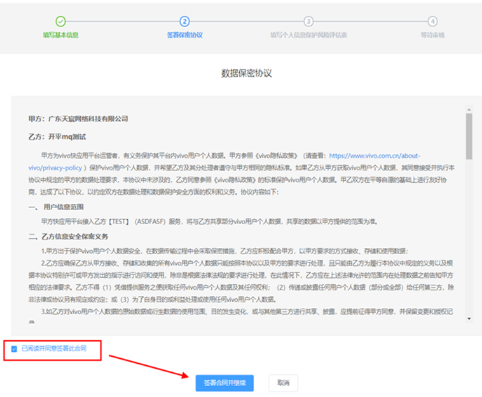Select the 等待审核 step label
Viewport: 482px width, 397px height.
tap(433, 35)
